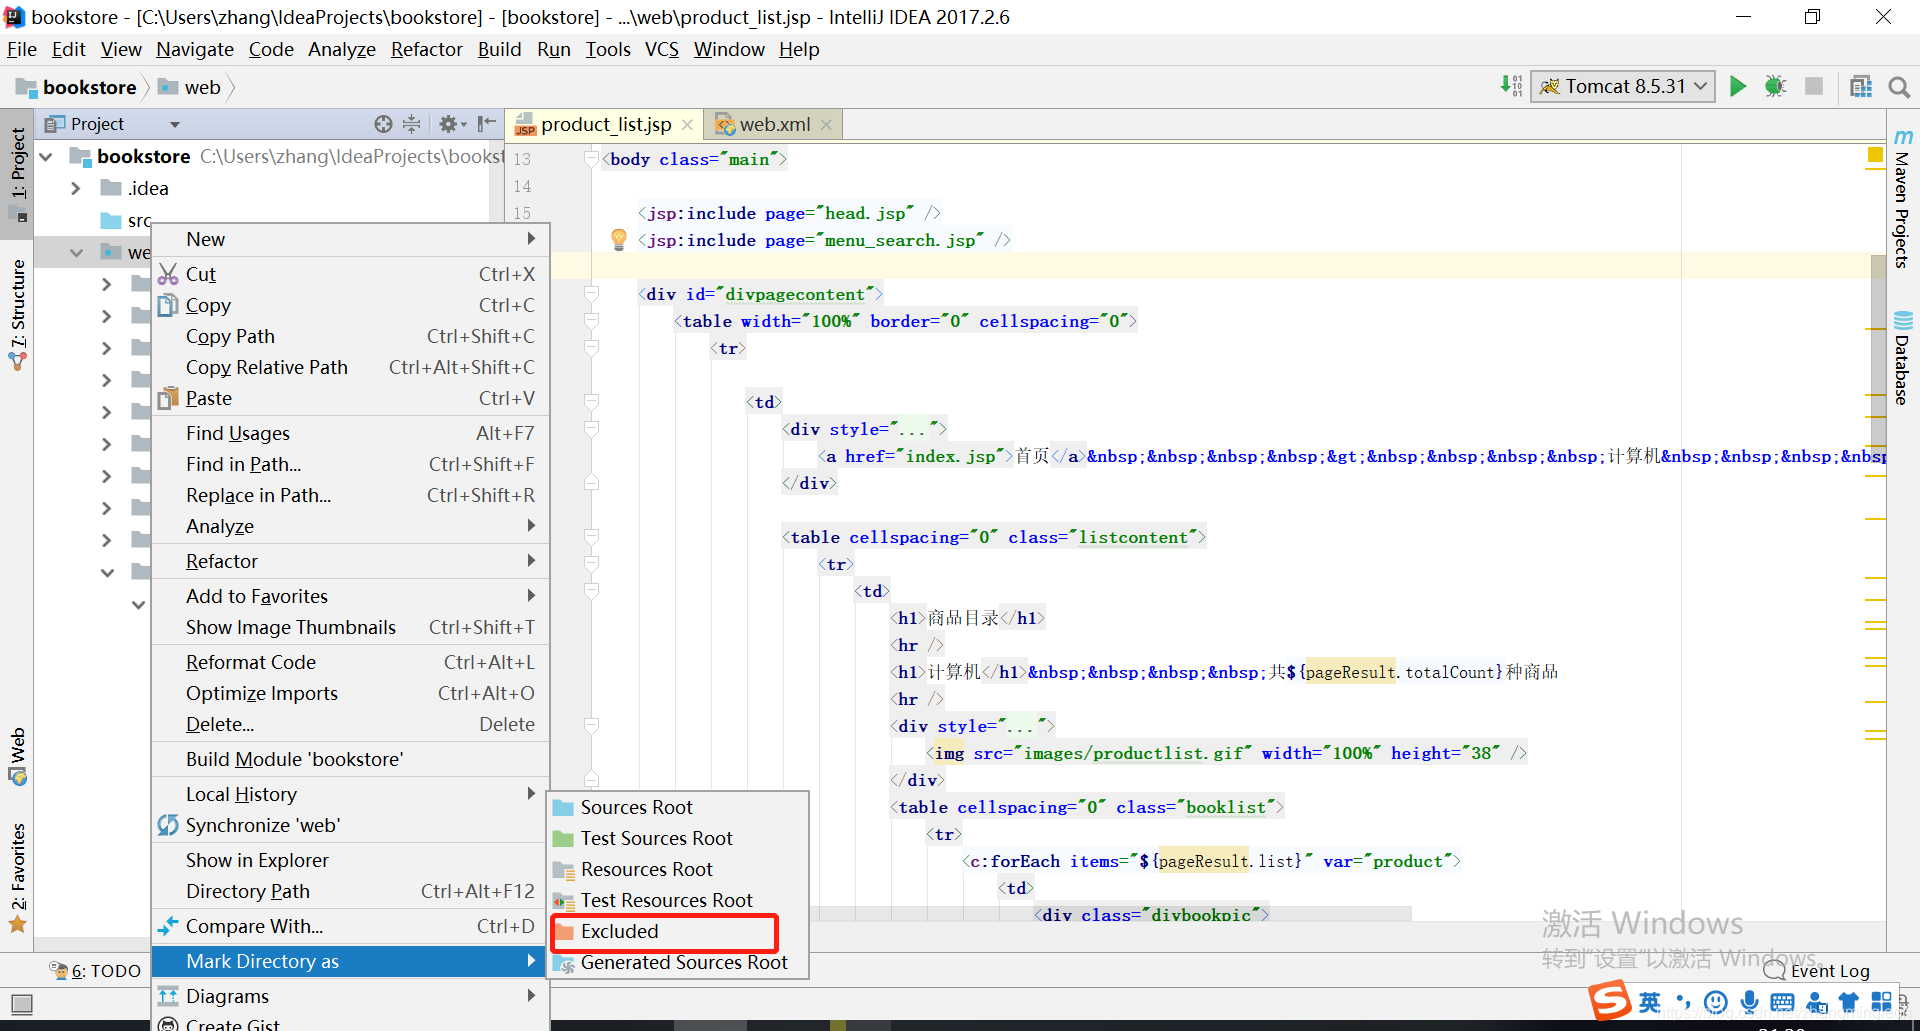Open Project panel settings gear
Image resolution: width=1920 pixels, height=1031 pixels.
[x=452, y=124]
